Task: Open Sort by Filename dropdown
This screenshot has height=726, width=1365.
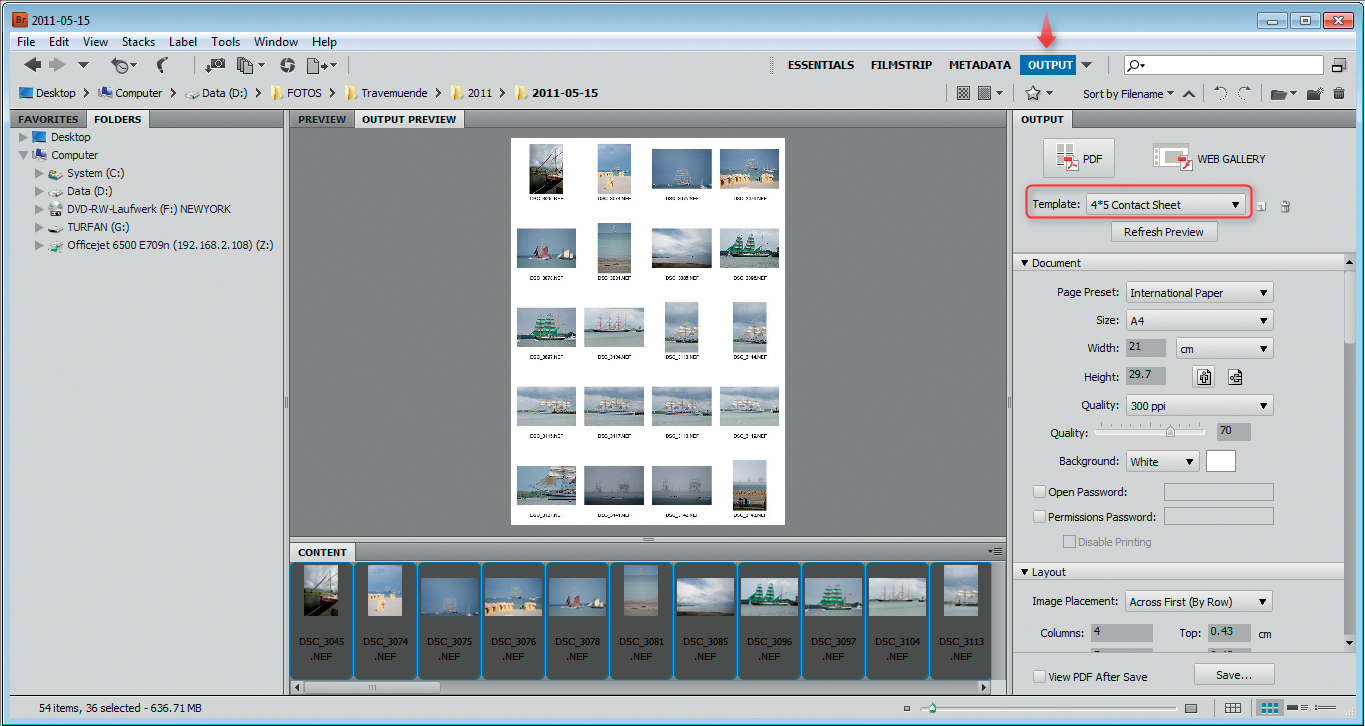Action: coord(1128,94)
